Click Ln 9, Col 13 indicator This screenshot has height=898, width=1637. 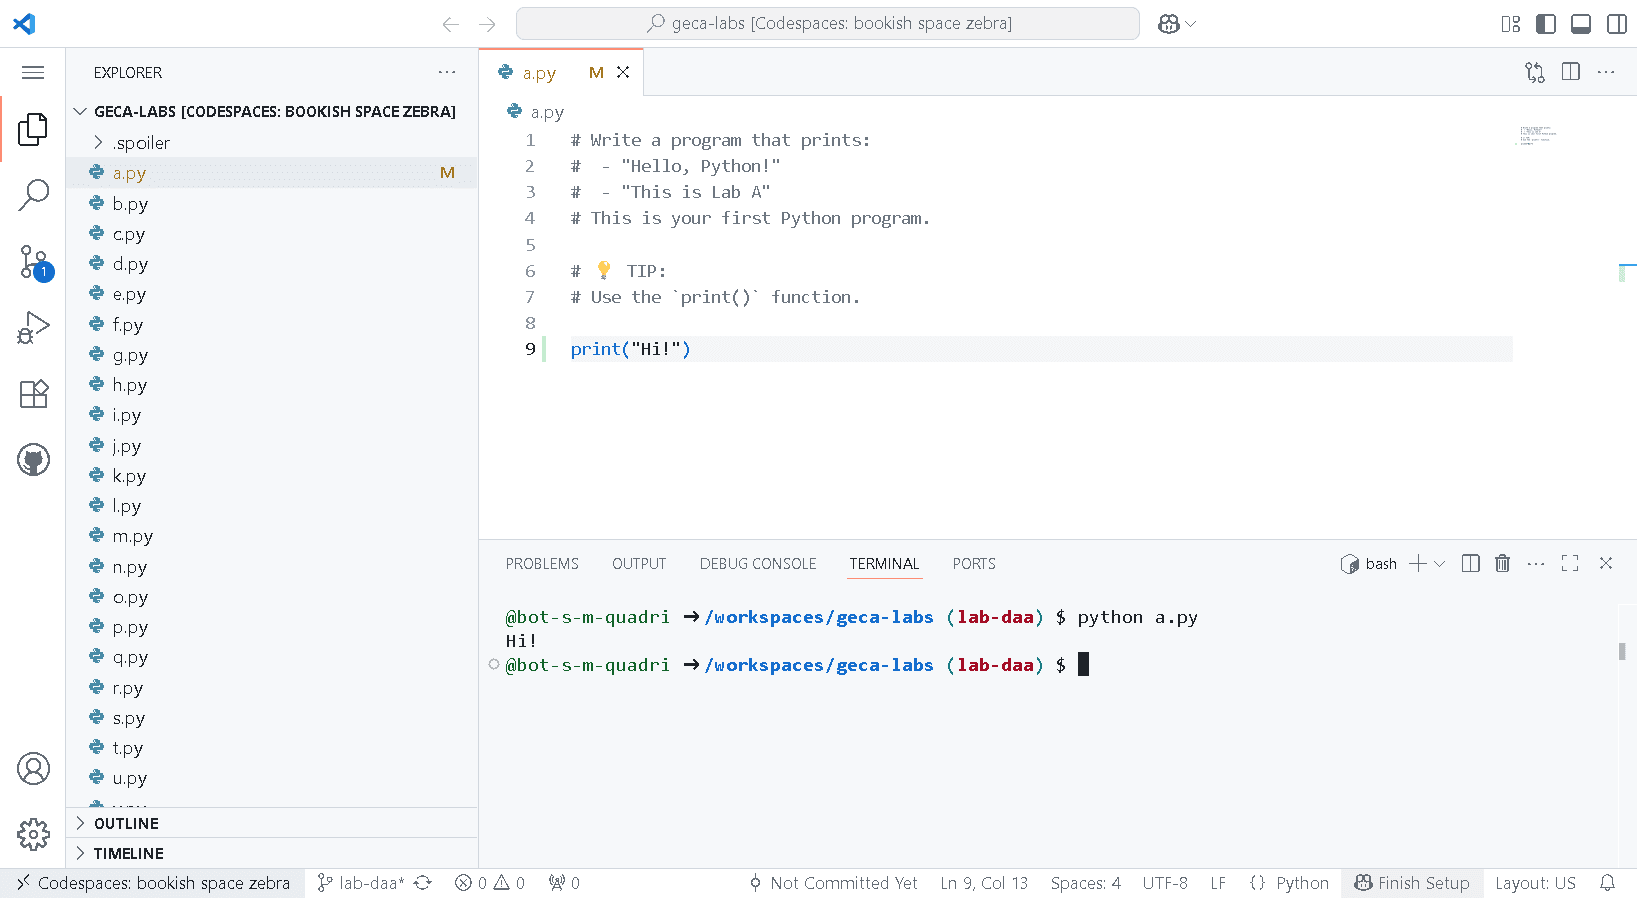tap(984, 883)
